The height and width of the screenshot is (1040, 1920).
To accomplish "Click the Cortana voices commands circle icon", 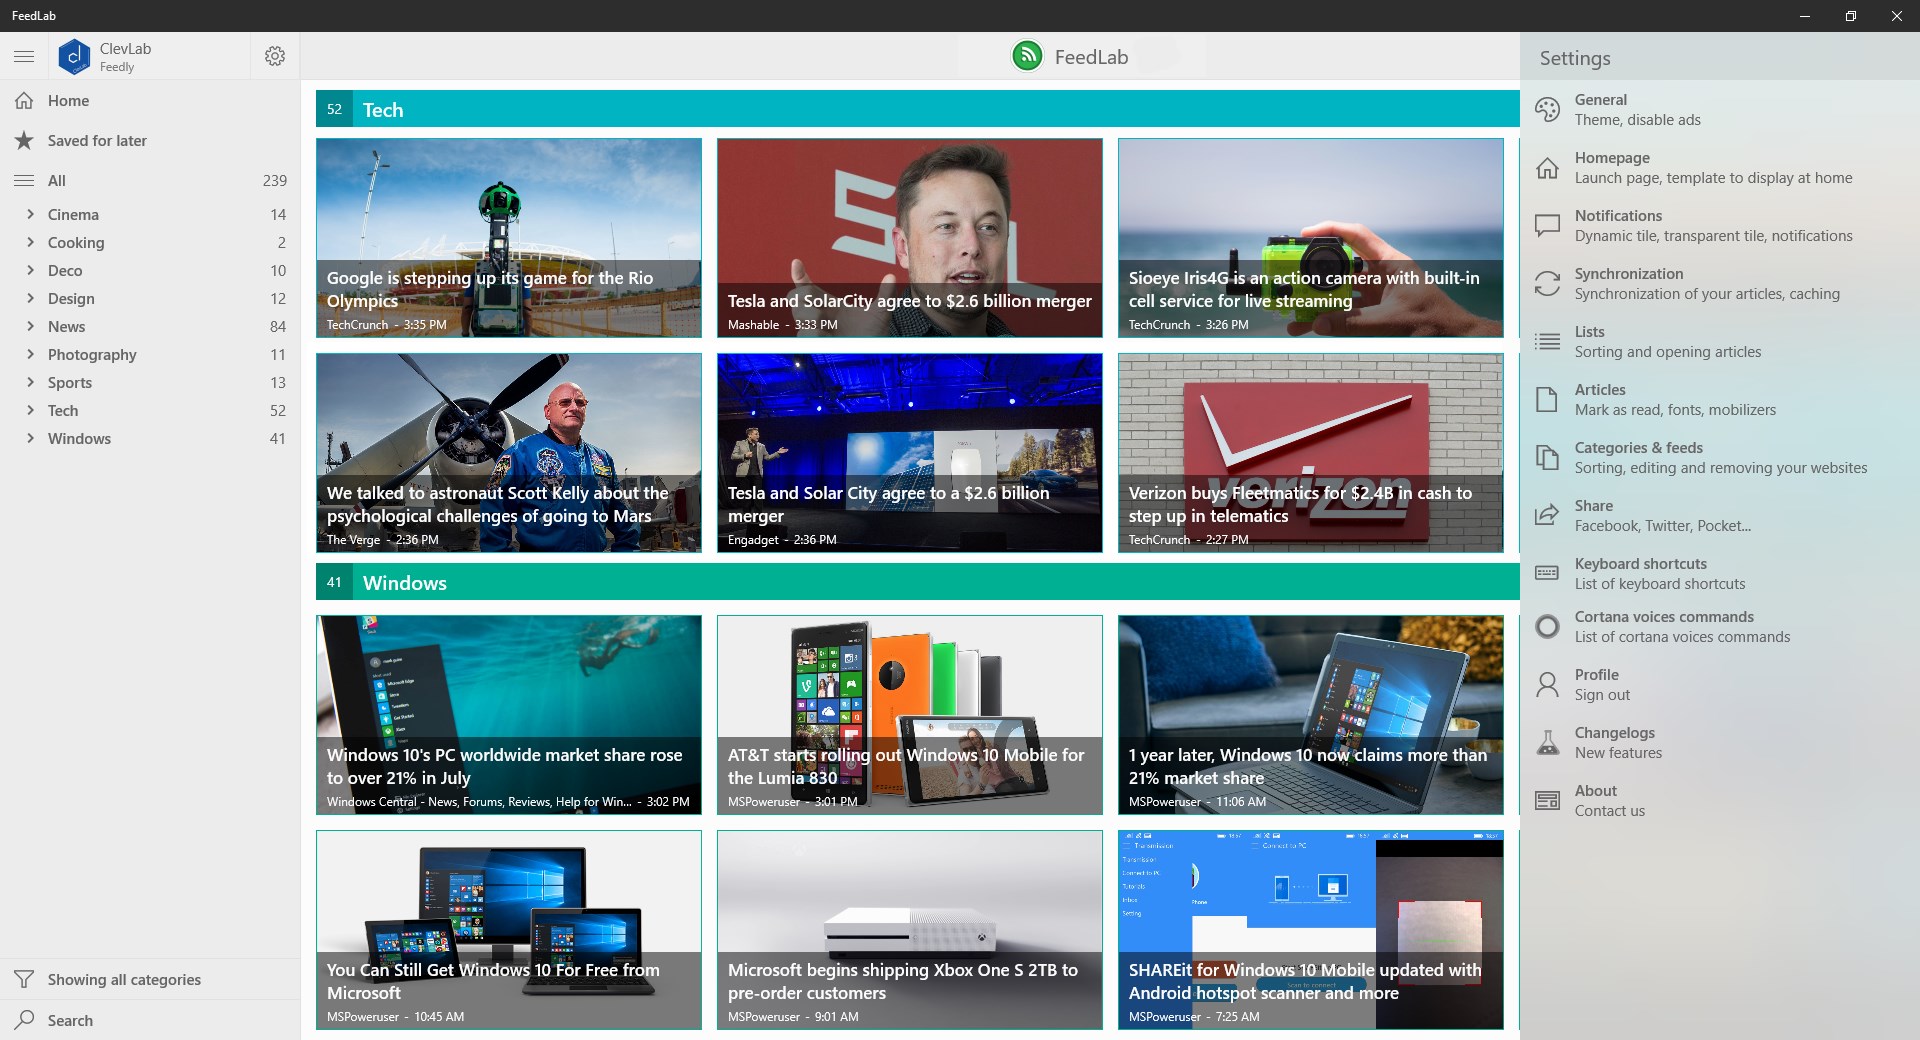I will [1546, 626].
